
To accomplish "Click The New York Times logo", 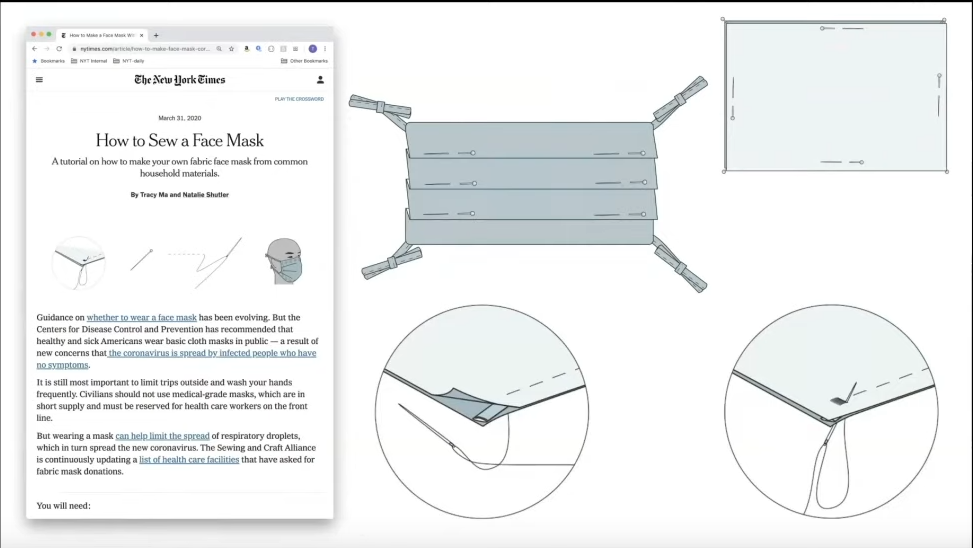I will point(180,79).
